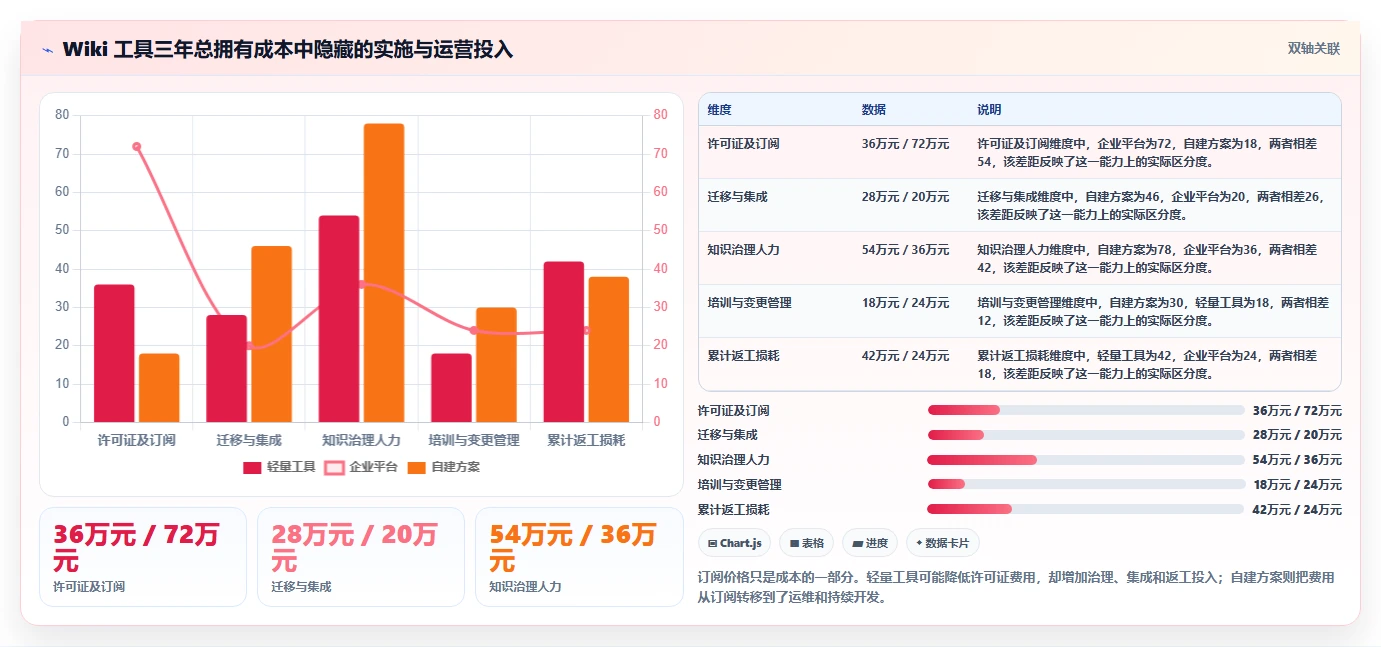Toggle the 轻量工具 legend swatch
This screenshot has width=1381, height=647.
(x=252, y=467)
